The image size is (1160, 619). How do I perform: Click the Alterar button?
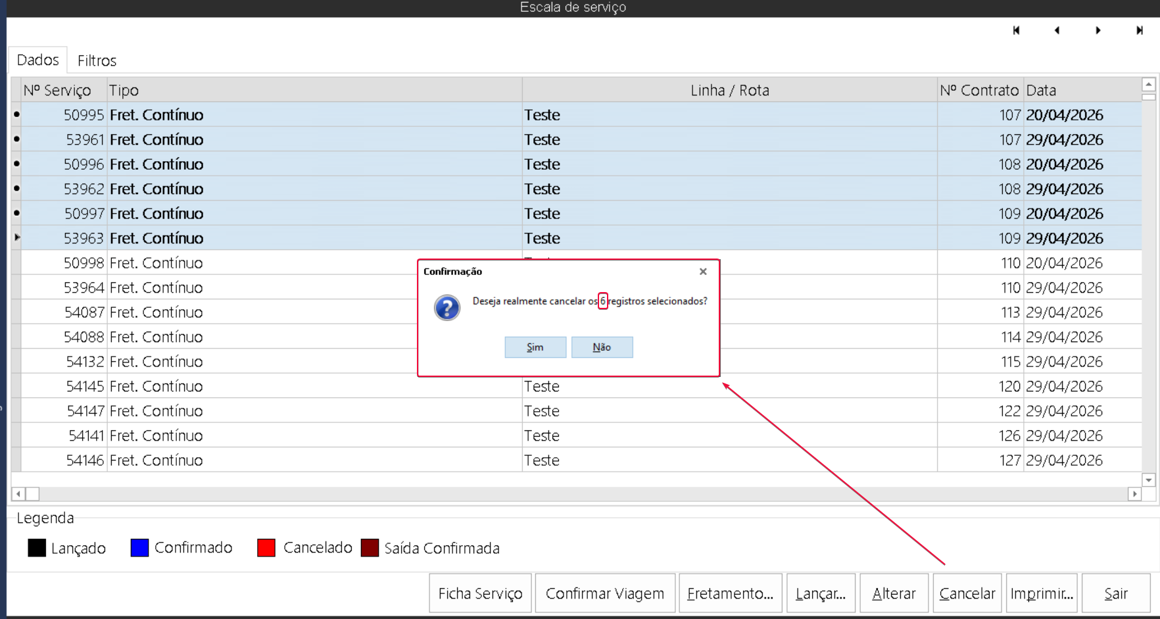pyautogui.click(x=894, y=593)
